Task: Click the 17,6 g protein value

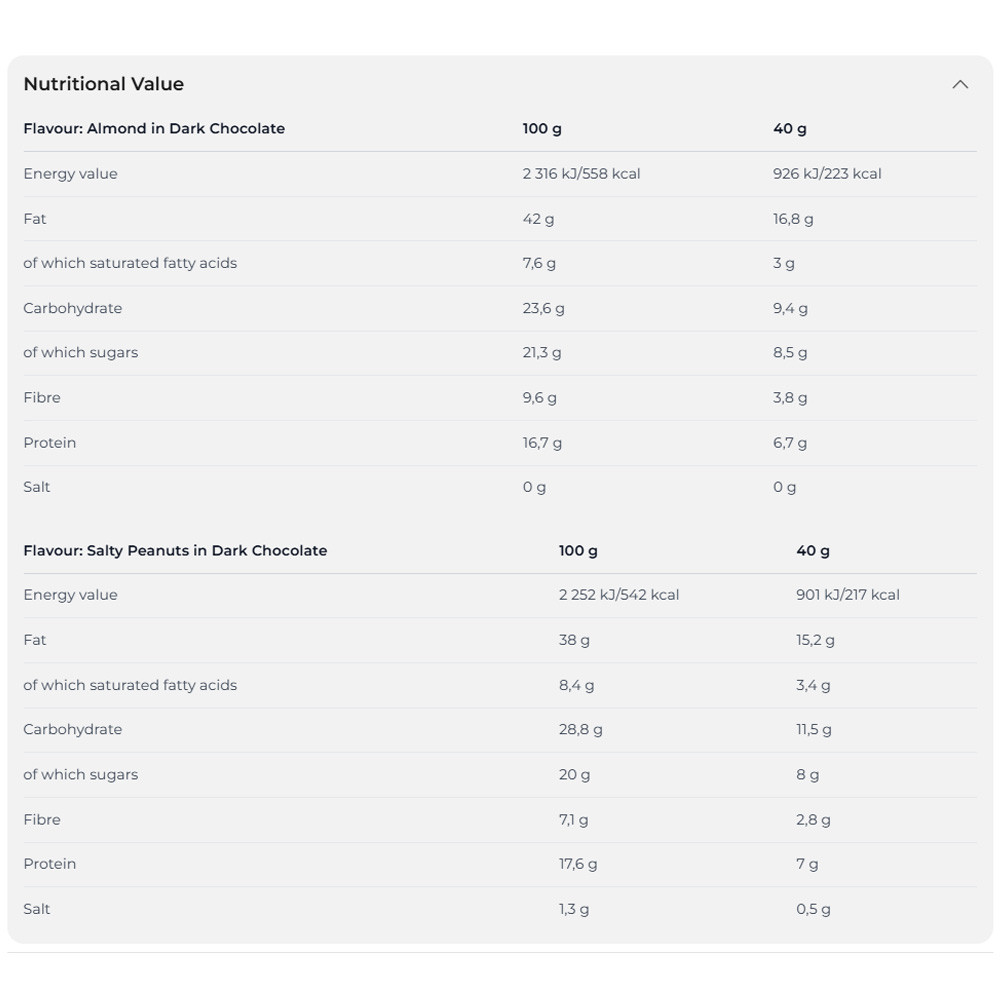Action: coord(578,863)
